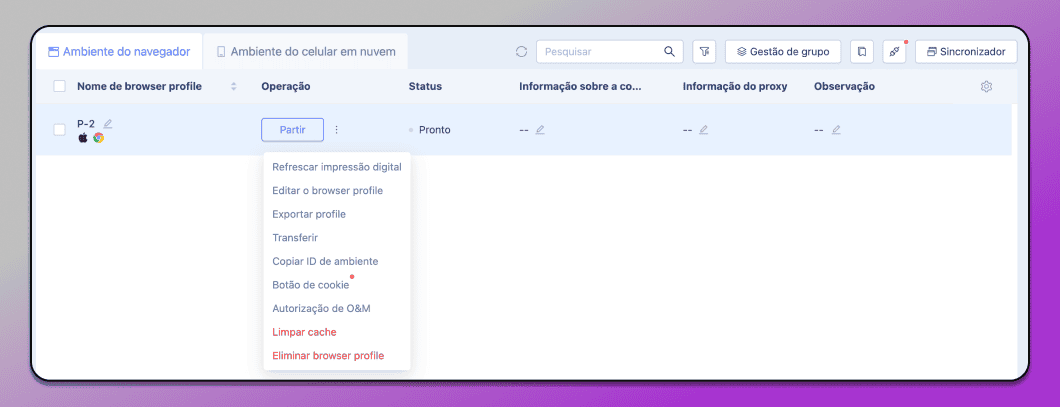Edit the Observação cell for P-2 via its pencil
1060x407 pixels.
pyautogui.click(x=836, y=130)
